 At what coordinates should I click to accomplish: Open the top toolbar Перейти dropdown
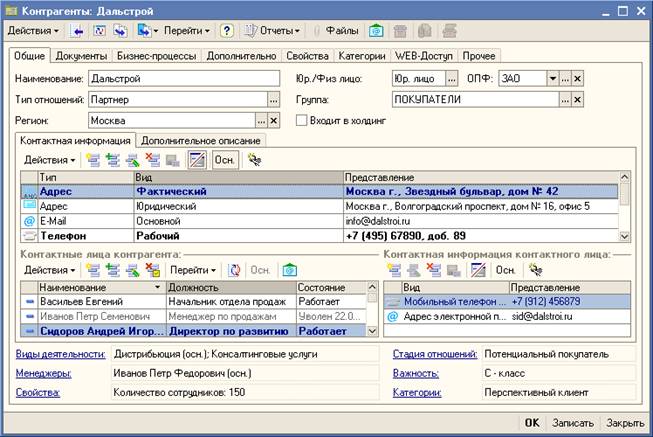pyautogui.click(x=187, y=31)
